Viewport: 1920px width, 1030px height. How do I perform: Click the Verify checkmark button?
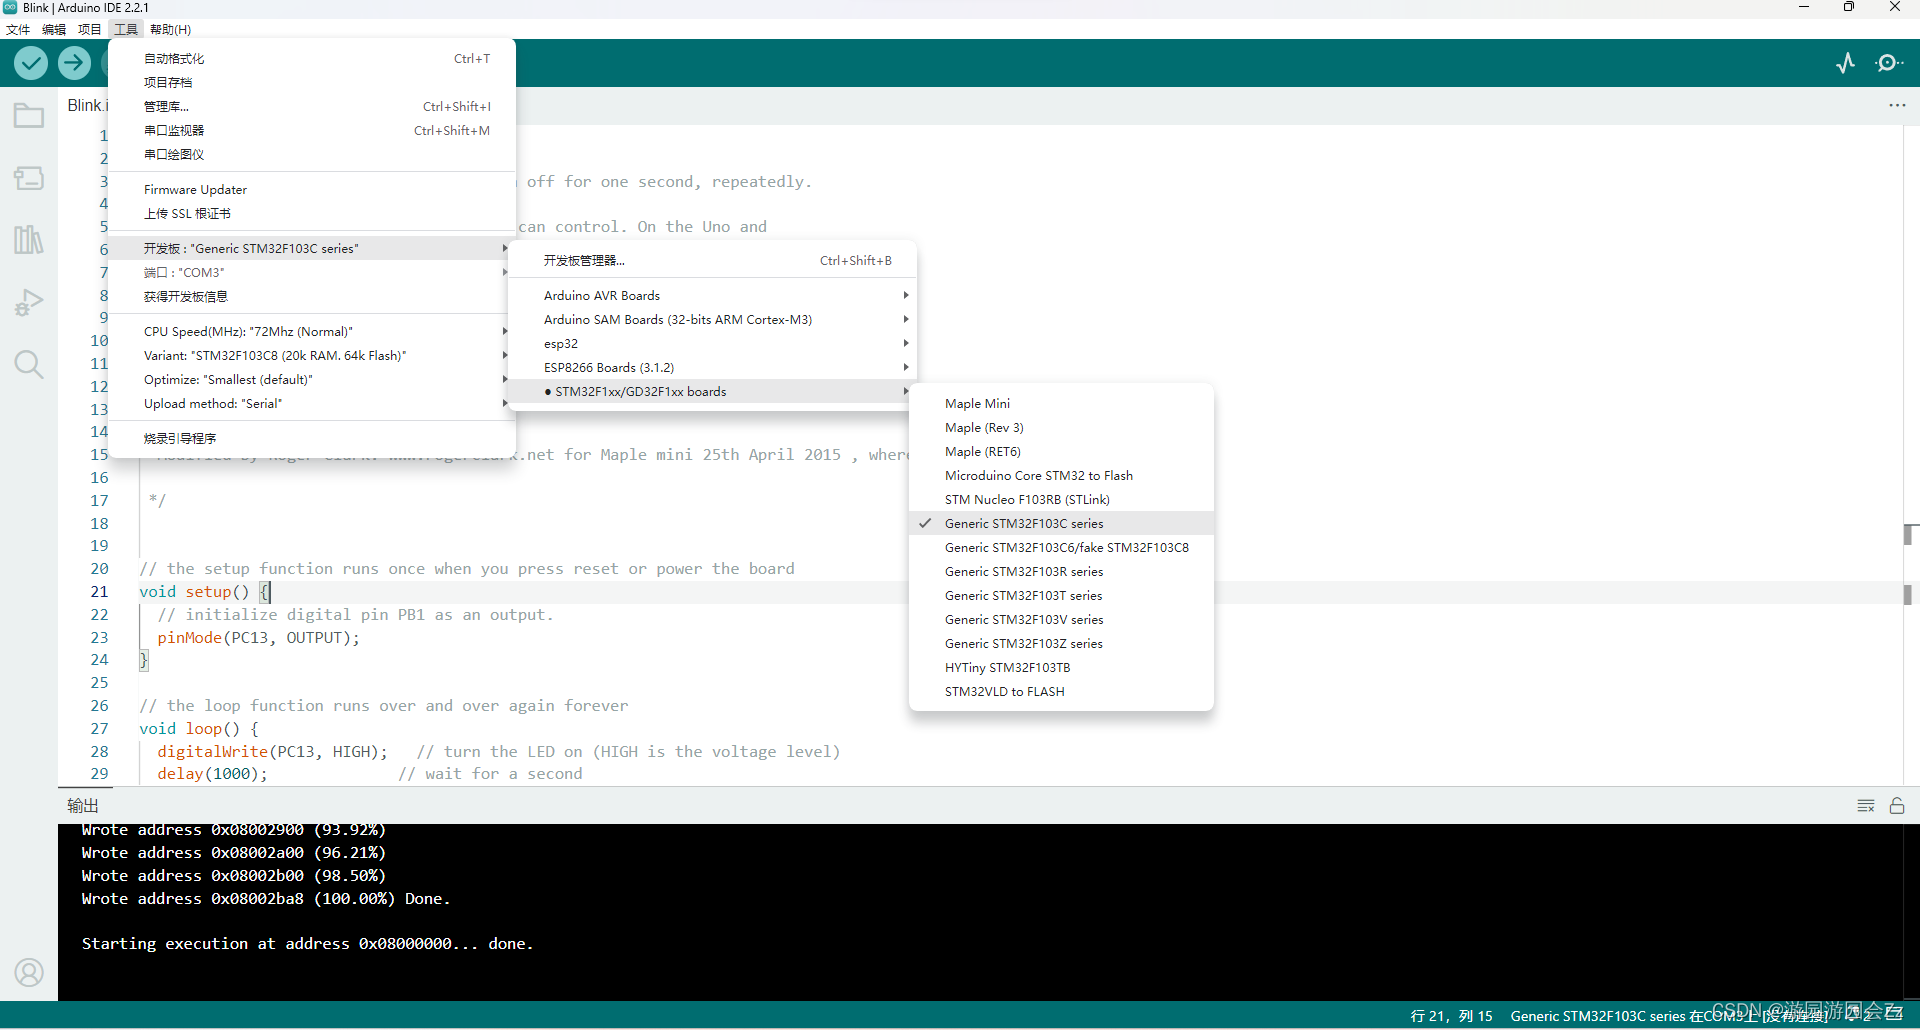(x=31, y=63)
